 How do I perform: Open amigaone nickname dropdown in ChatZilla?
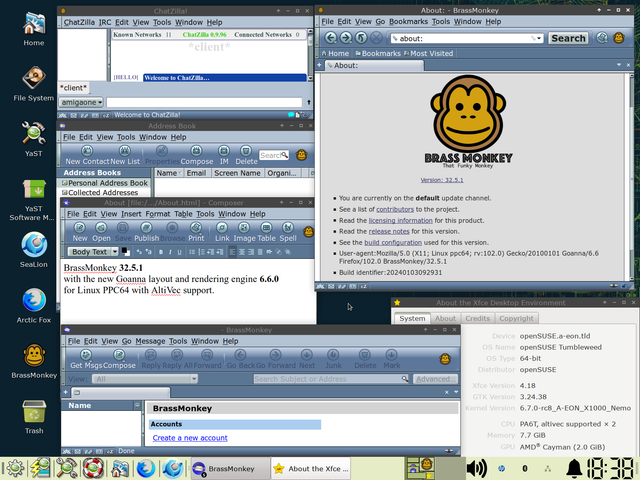81,102
